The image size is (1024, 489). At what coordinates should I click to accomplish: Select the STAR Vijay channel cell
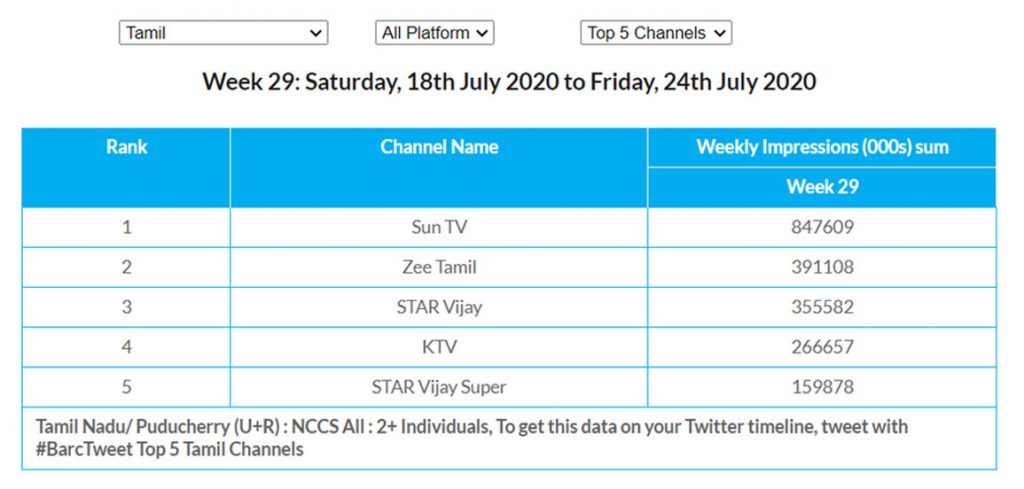pos(439,307)
